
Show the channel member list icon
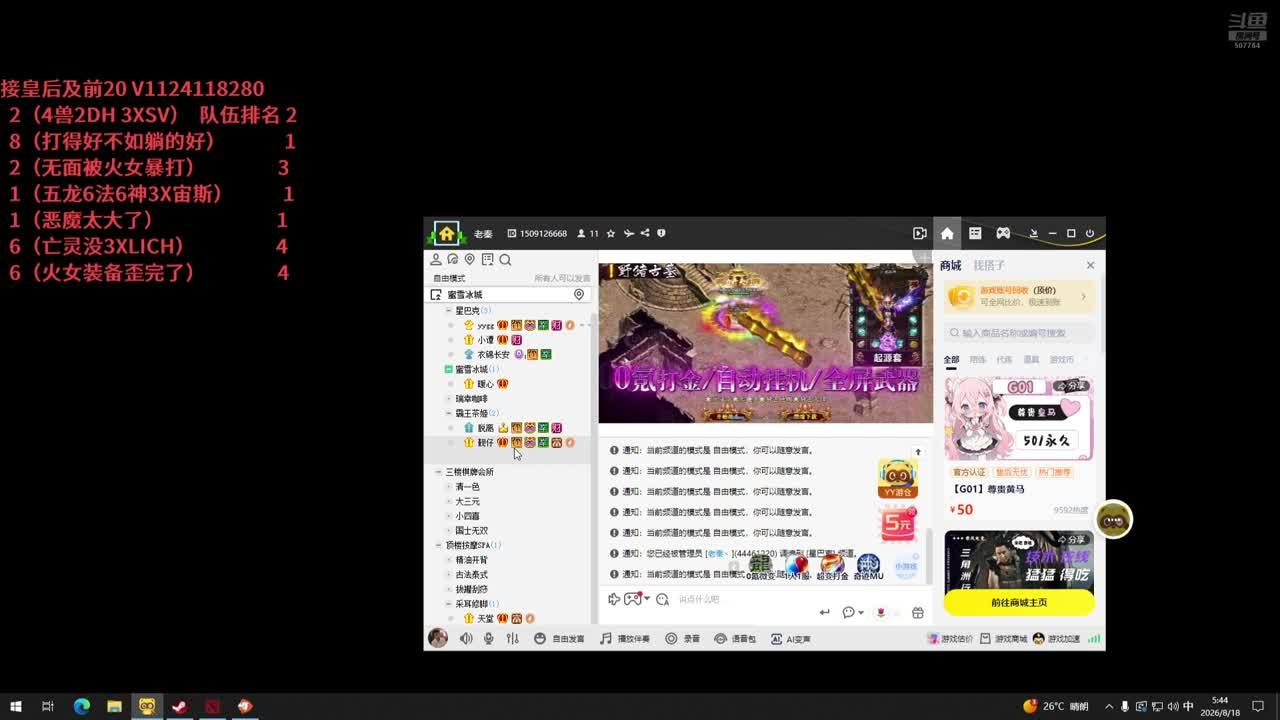(436, 260)
